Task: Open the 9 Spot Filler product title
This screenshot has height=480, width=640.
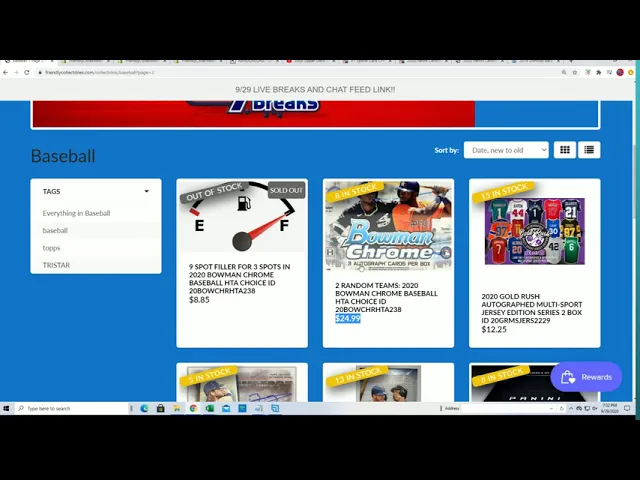Action: (240, 279)
